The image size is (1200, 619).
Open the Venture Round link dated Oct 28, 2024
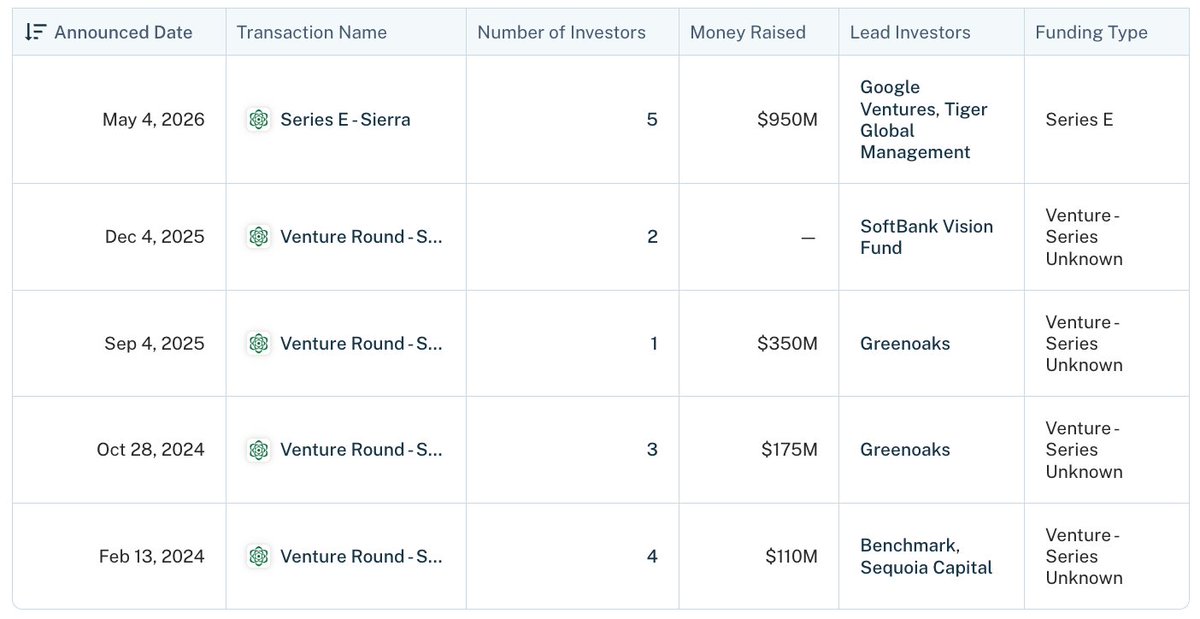pos(361,450)
